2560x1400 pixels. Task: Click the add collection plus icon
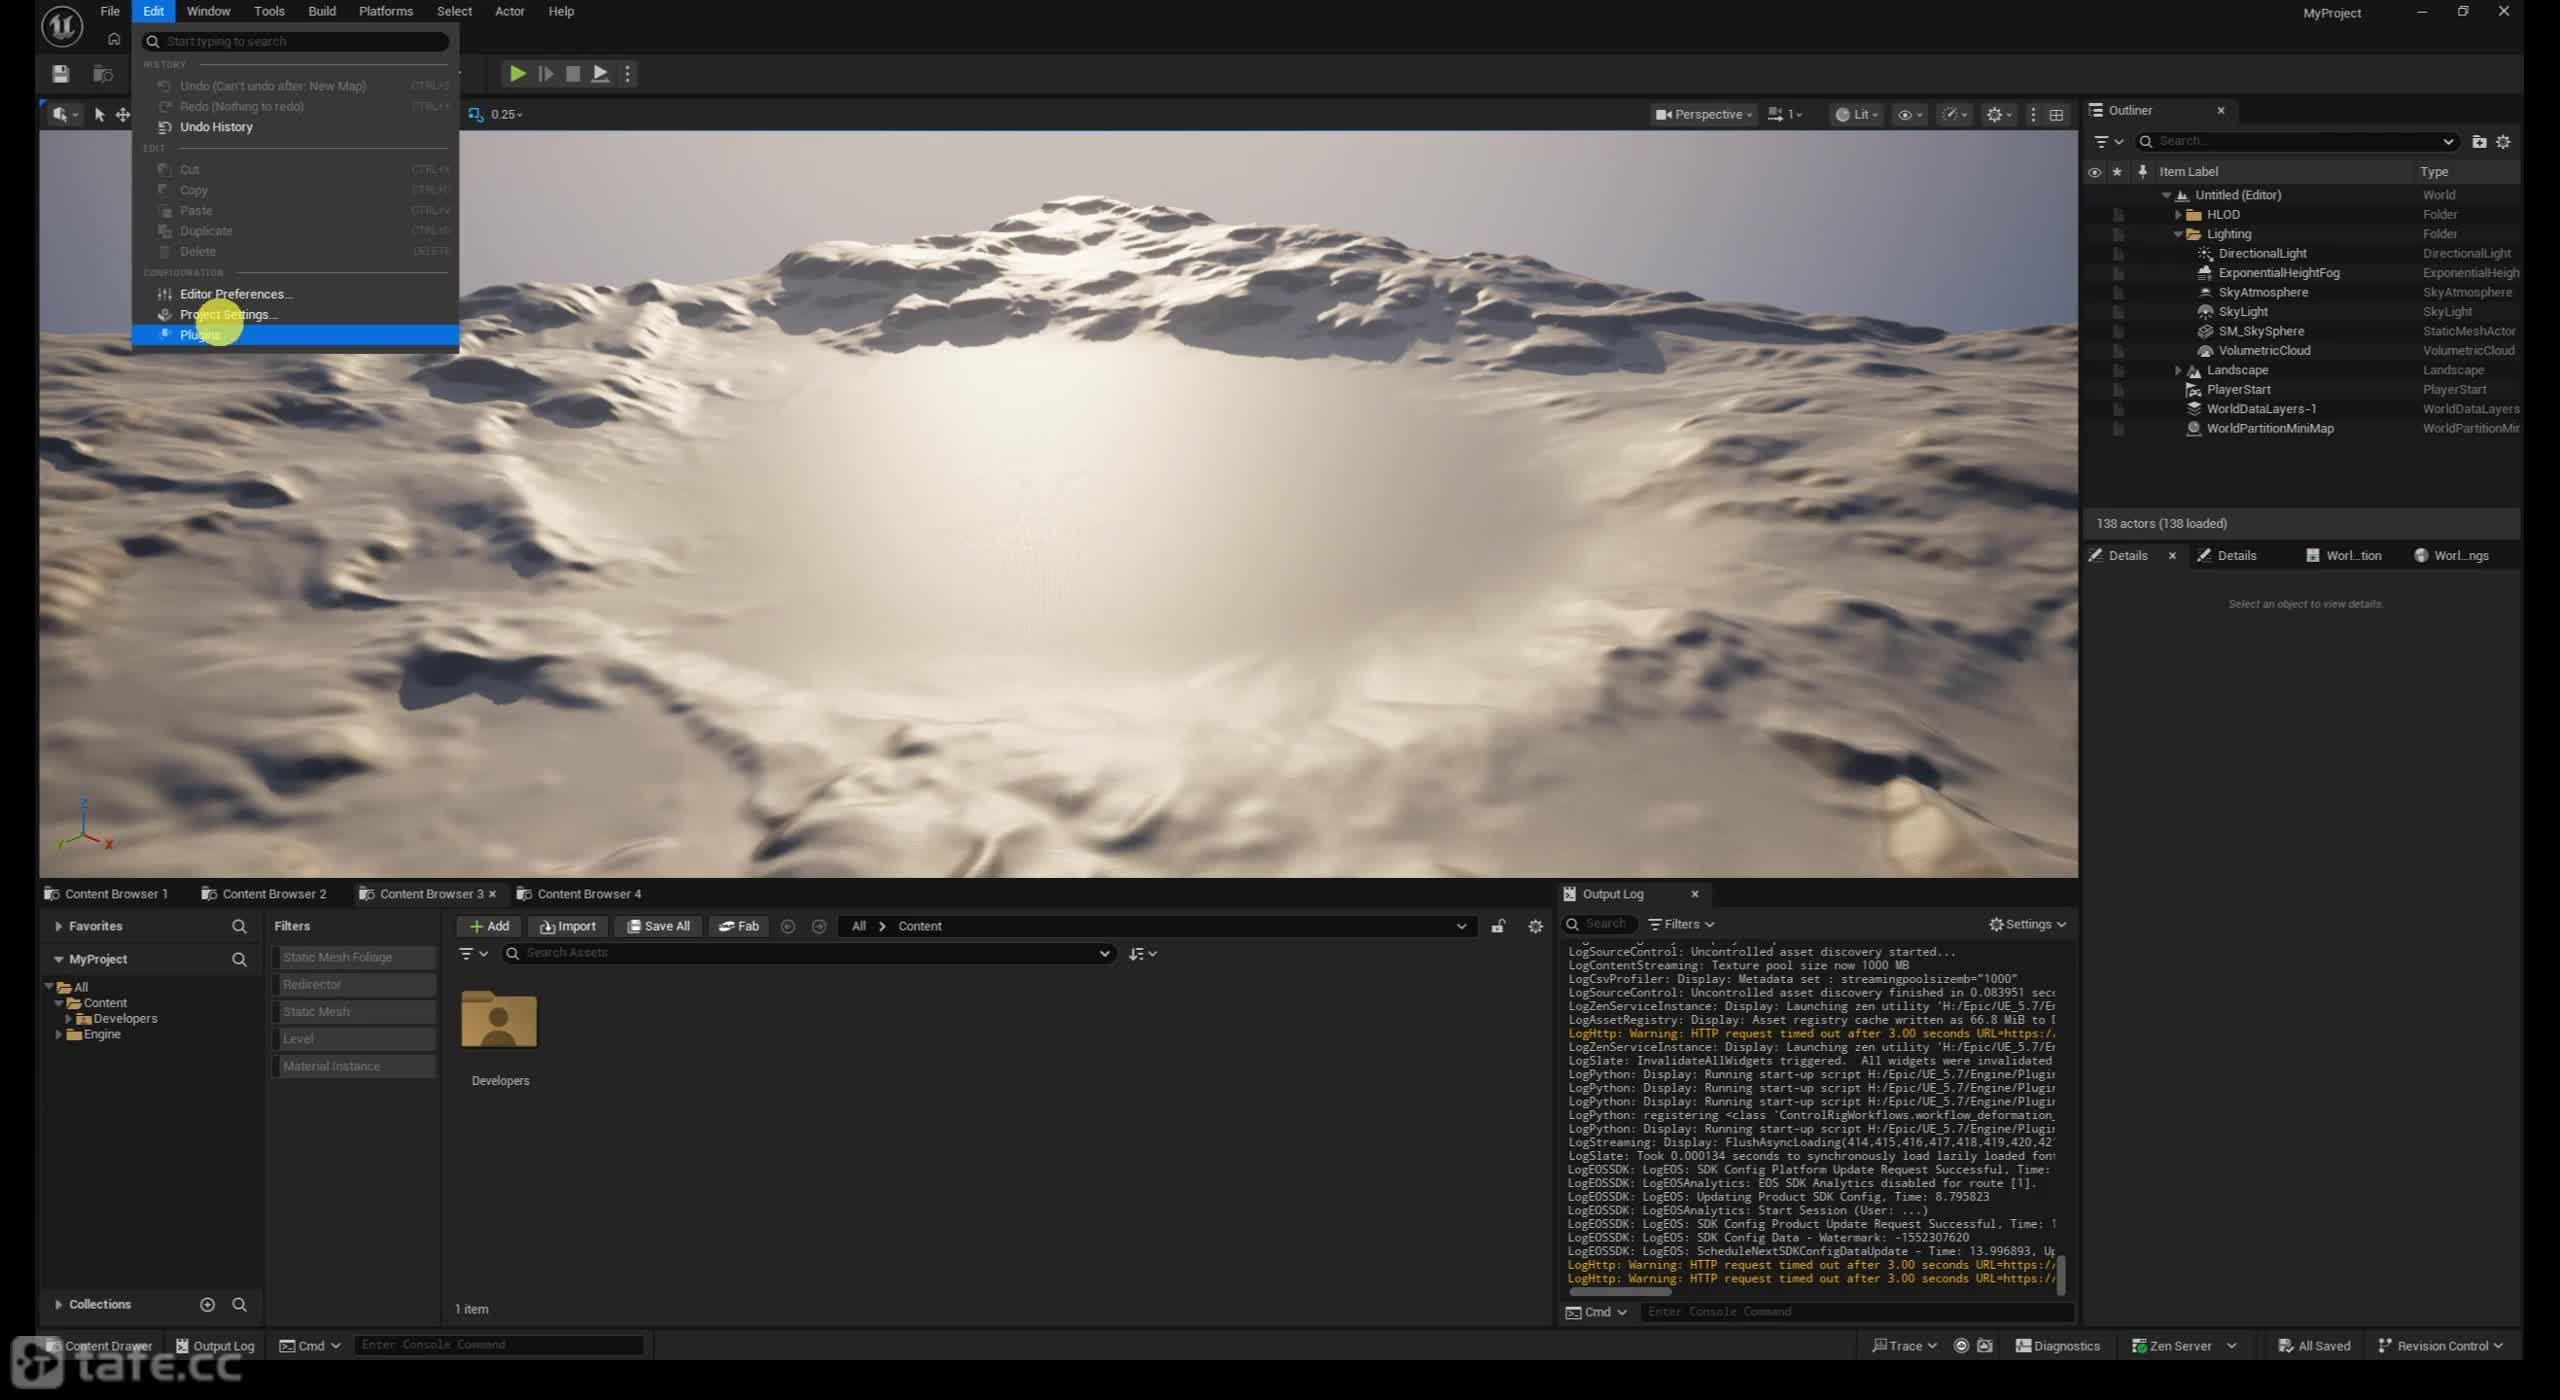208,1304
